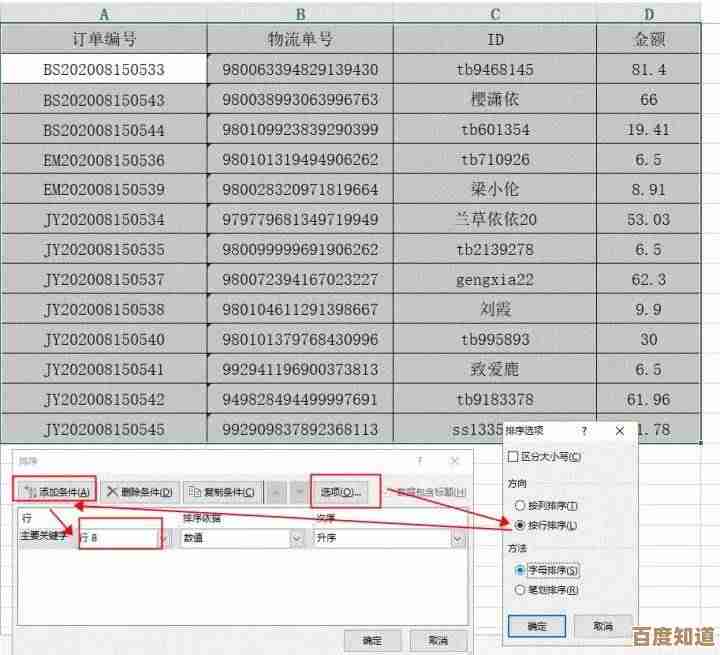Click help question mark in 排序选项 dialog

(584, 430)
